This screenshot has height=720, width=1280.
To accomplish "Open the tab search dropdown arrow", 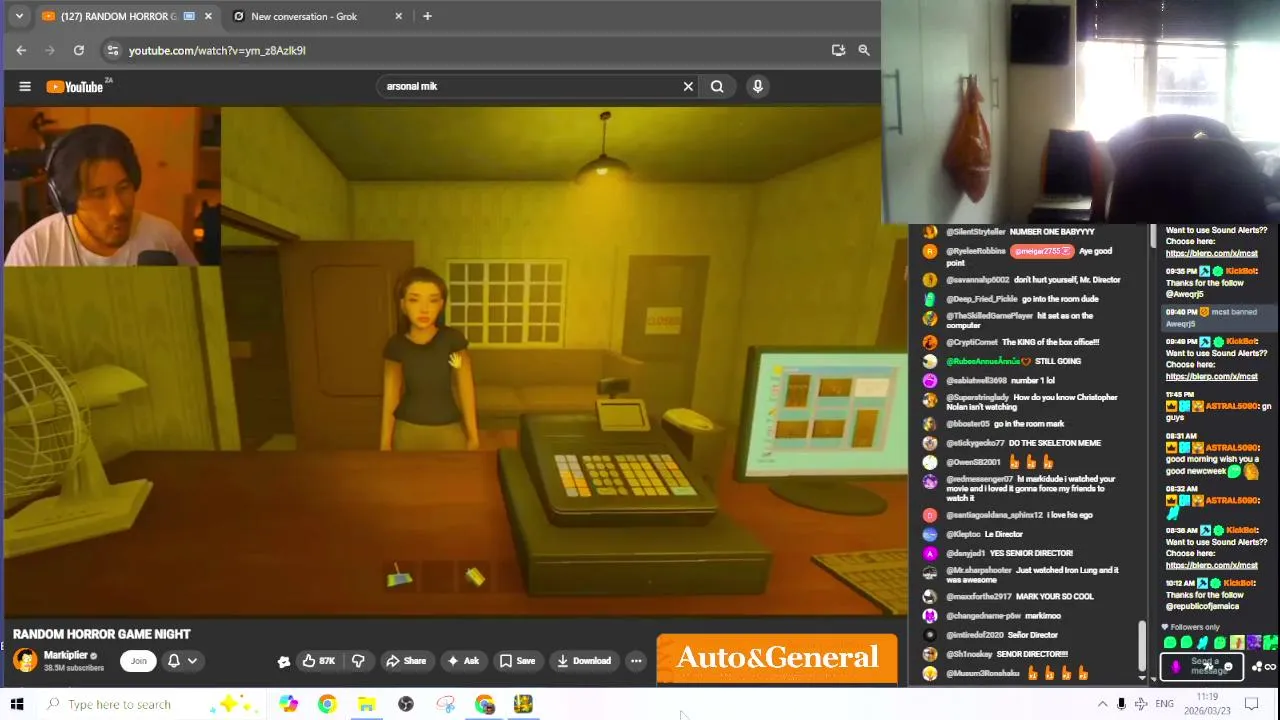I will click(18, 16).
